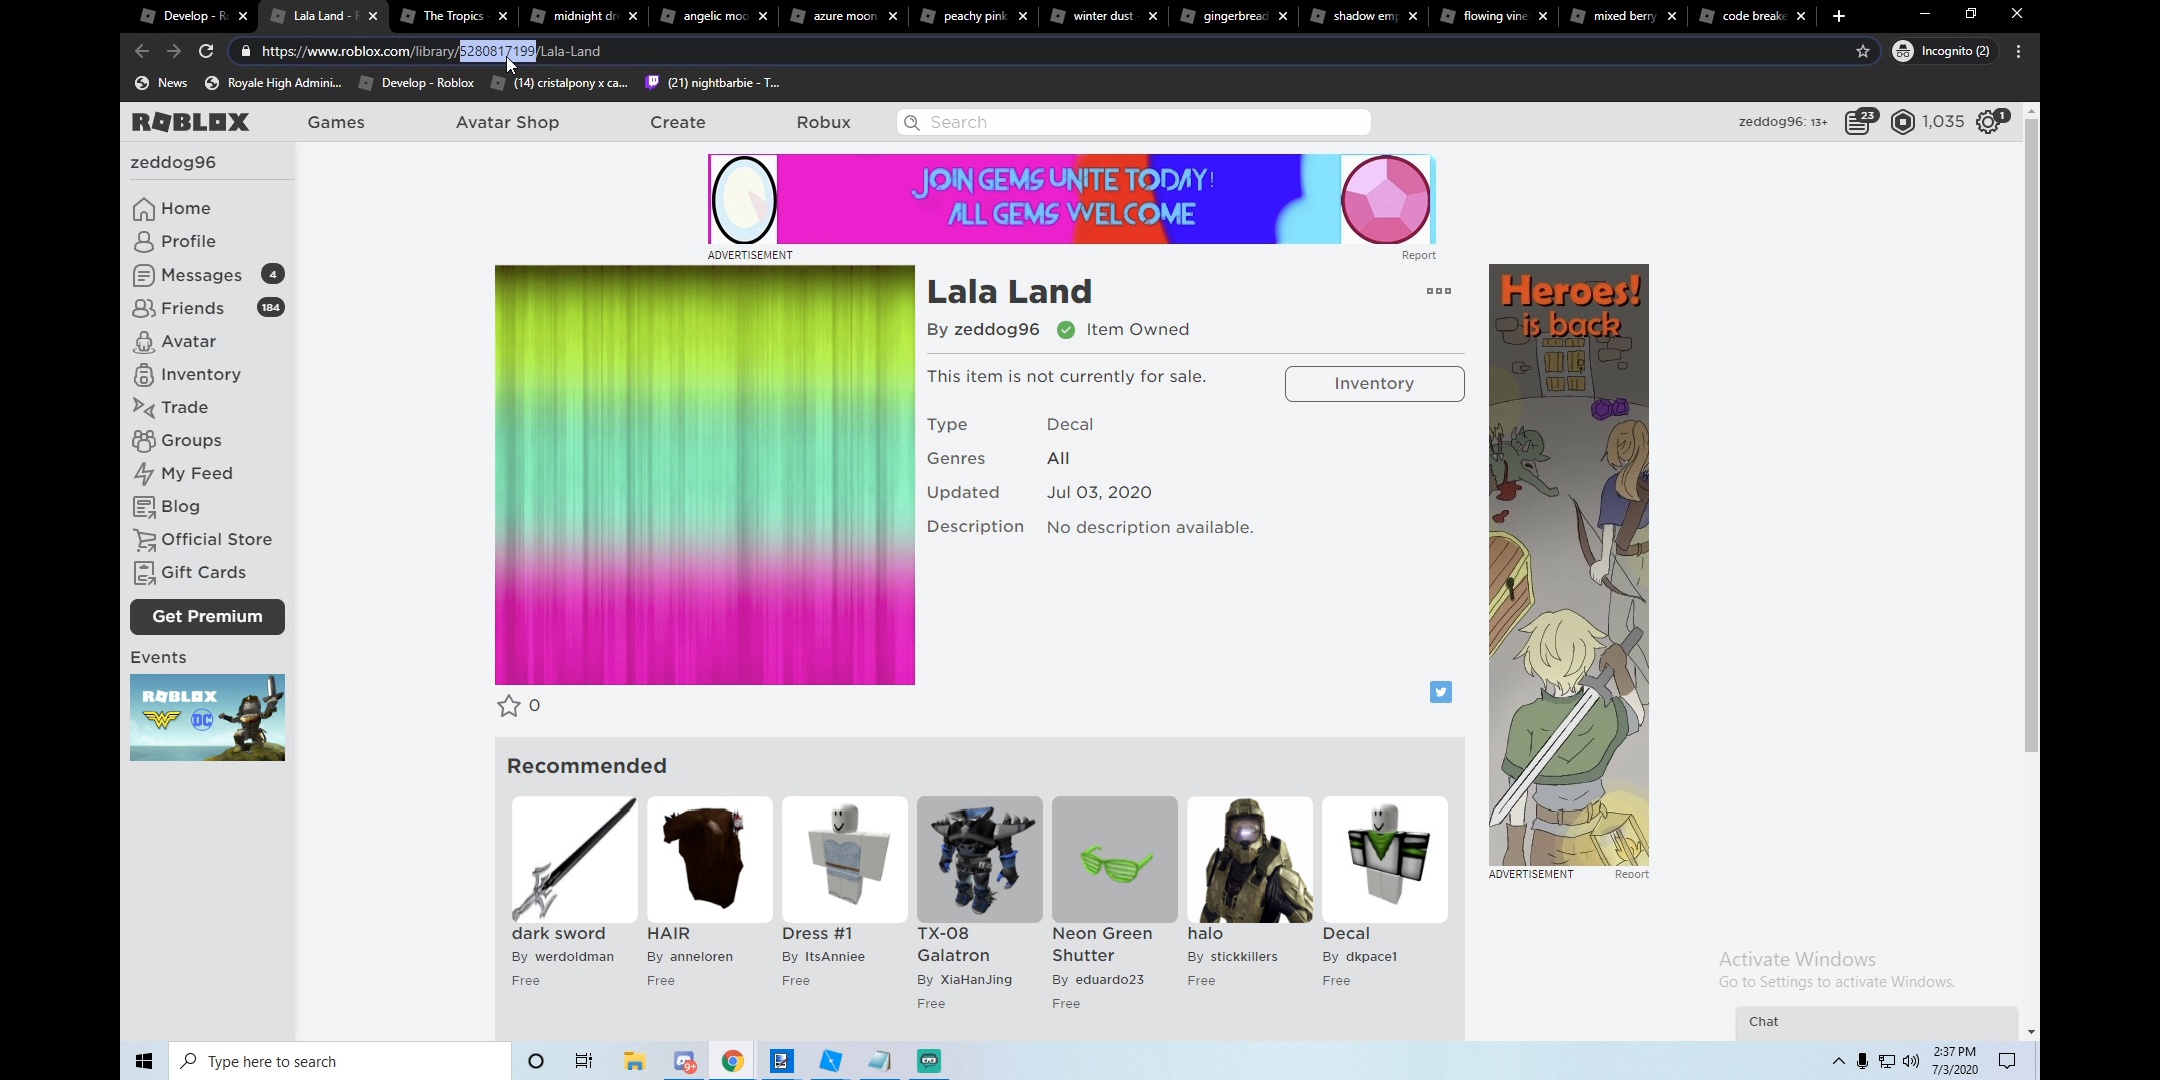This screenshot has height=1080, width=2160.
Task: Open the halo recommended item
Action: coord(1249,860)
